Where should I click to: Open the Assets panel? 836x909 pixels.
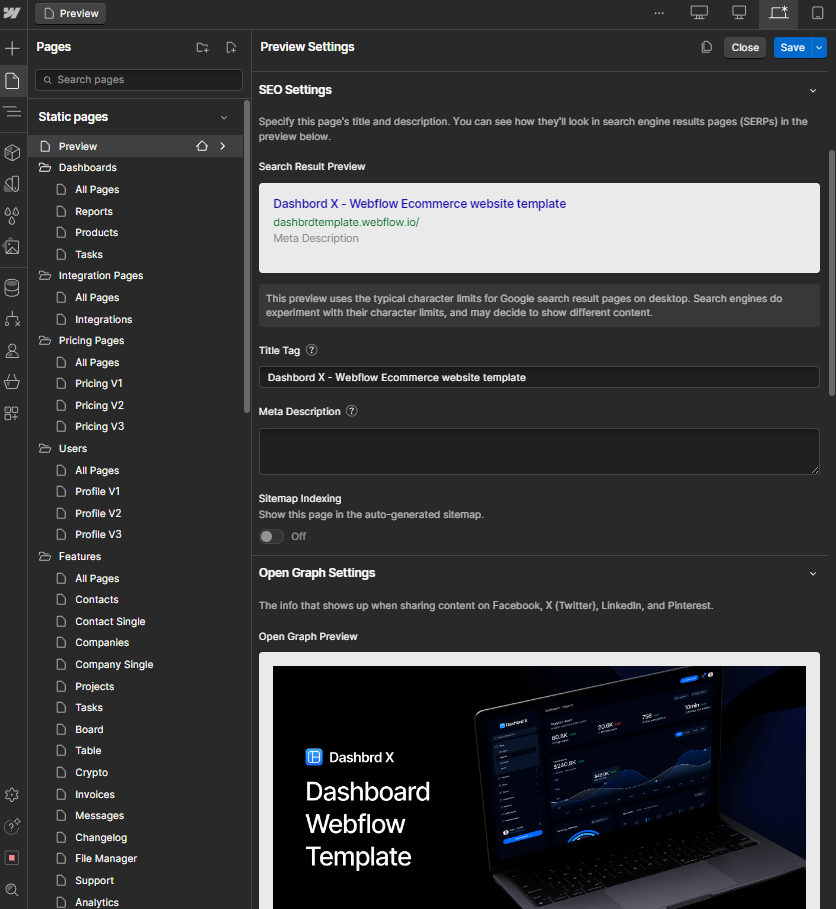[x=13, y=247]
